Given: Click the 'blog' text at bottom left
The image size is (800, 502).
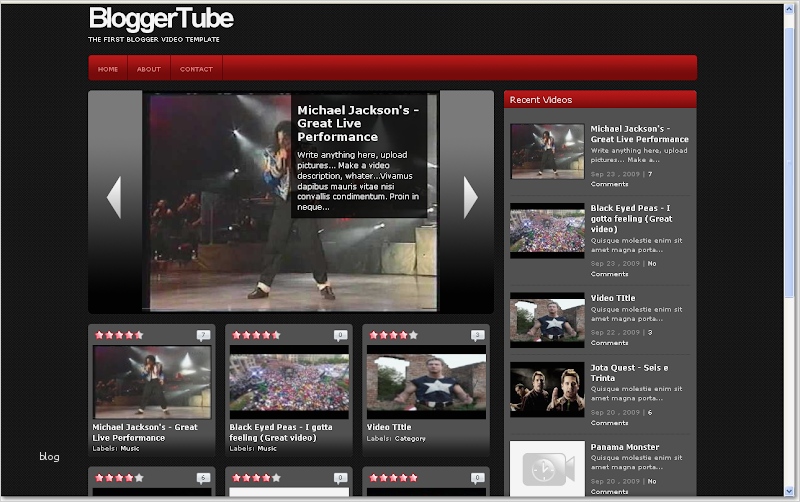Looking at the screenshot, I should point(49,457).
